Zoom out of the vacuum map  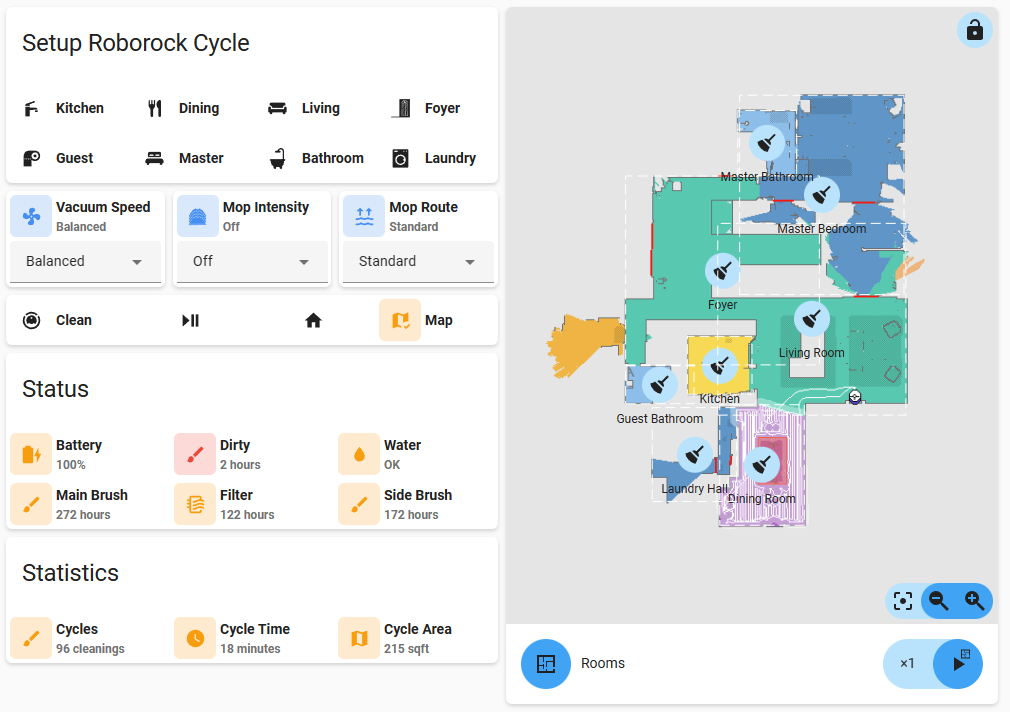pyautogui.click(x=939, y=601)
